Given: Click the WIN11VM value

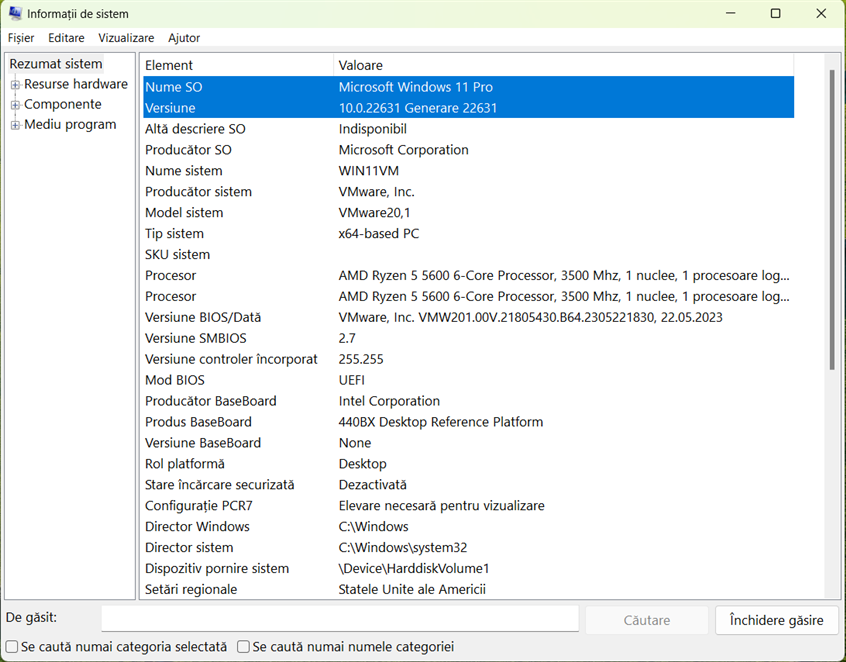Looking at the screenshot, I should click(369, 171).
